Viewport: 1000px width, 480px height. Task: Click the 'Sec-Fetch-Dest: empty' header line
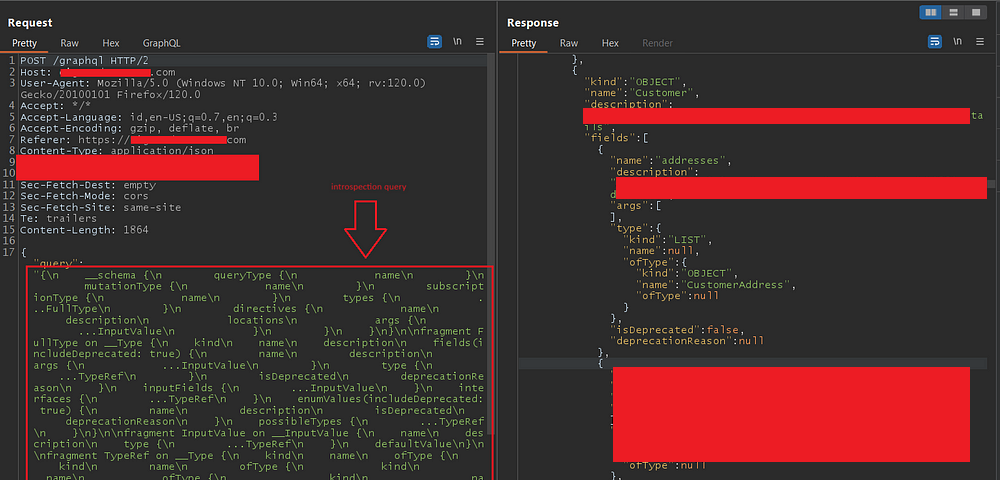87,185
